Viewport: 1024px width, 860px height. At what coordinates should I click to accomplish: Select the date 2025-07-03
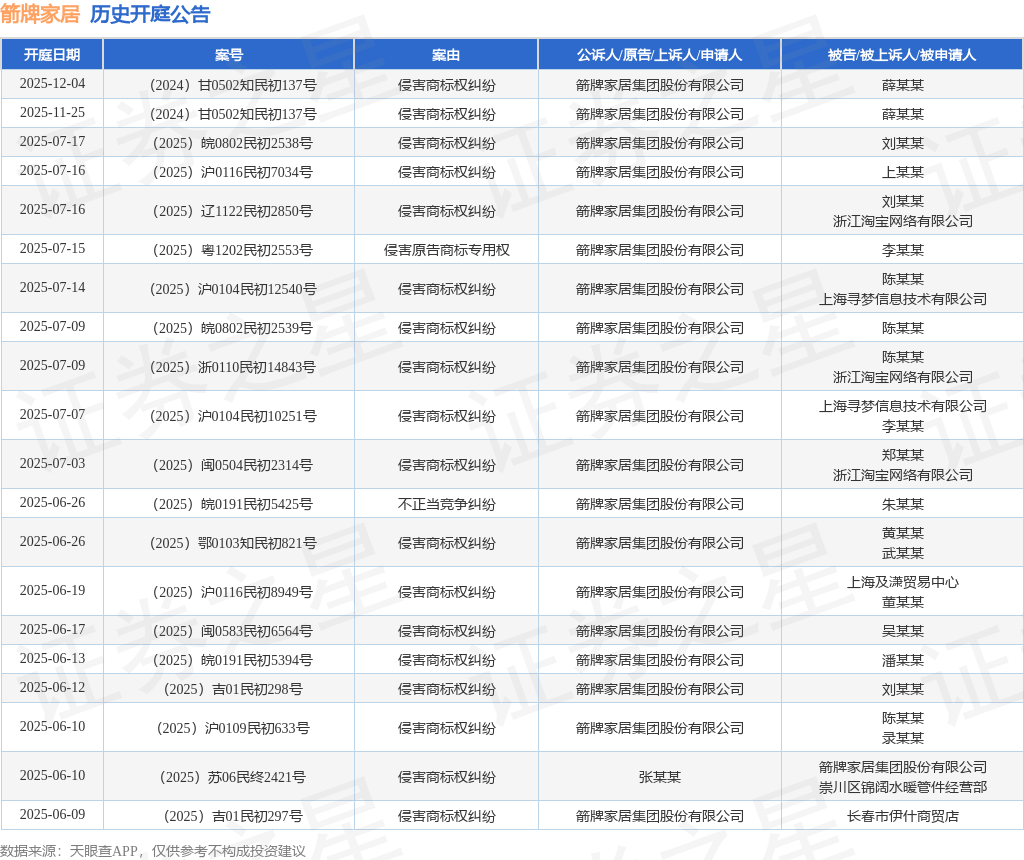coord(52,464)
